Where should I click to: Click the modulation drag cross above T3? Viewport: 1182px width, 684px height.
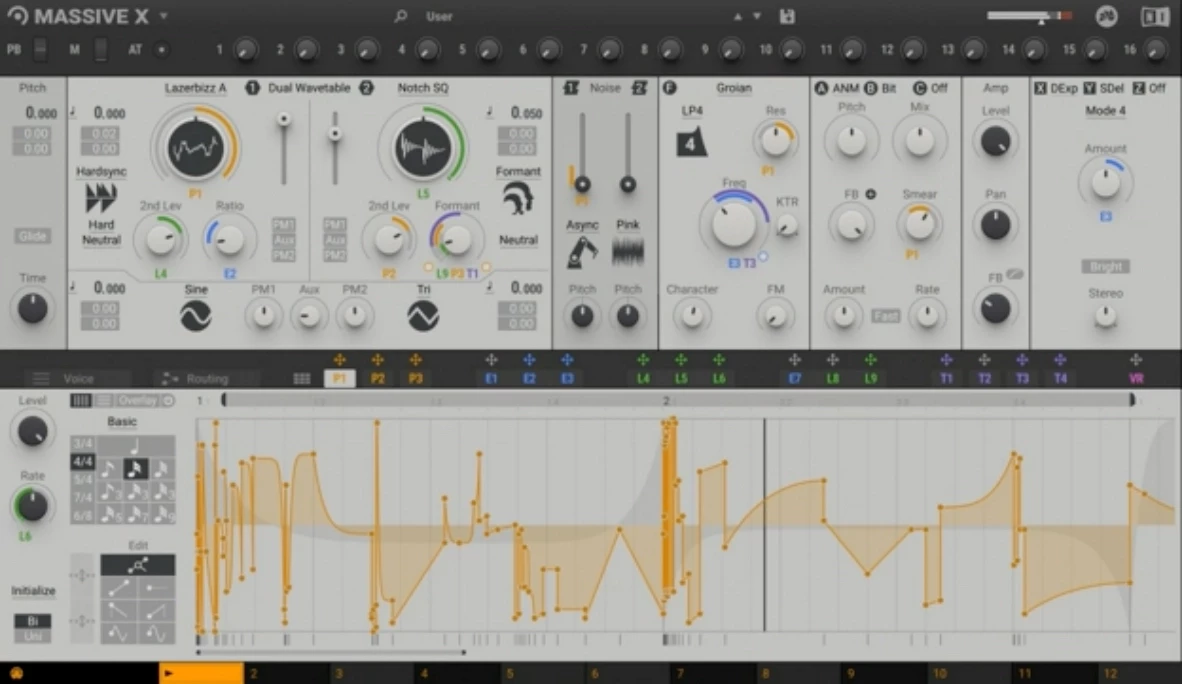[x=1022, y=360]
